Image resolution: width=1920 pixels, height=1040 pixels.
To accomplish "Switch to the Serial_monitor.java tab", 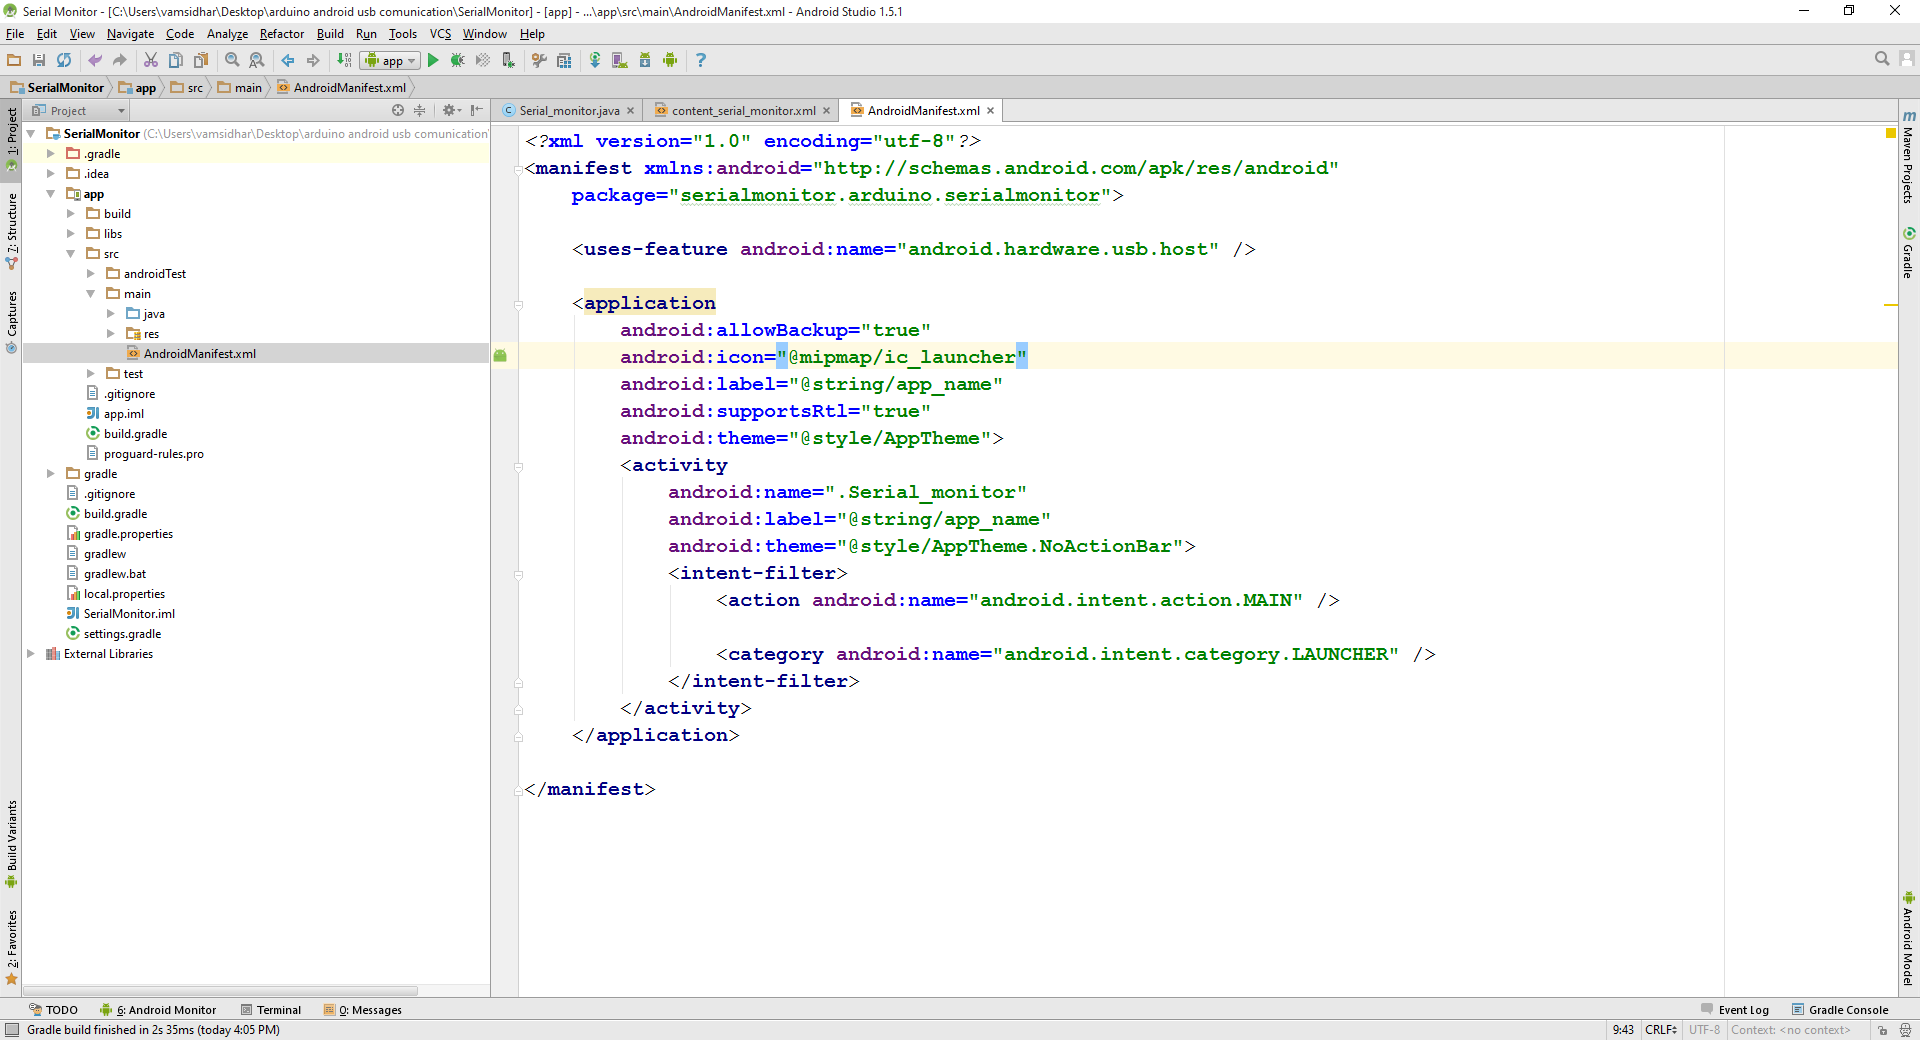I will tap(567, 110).
